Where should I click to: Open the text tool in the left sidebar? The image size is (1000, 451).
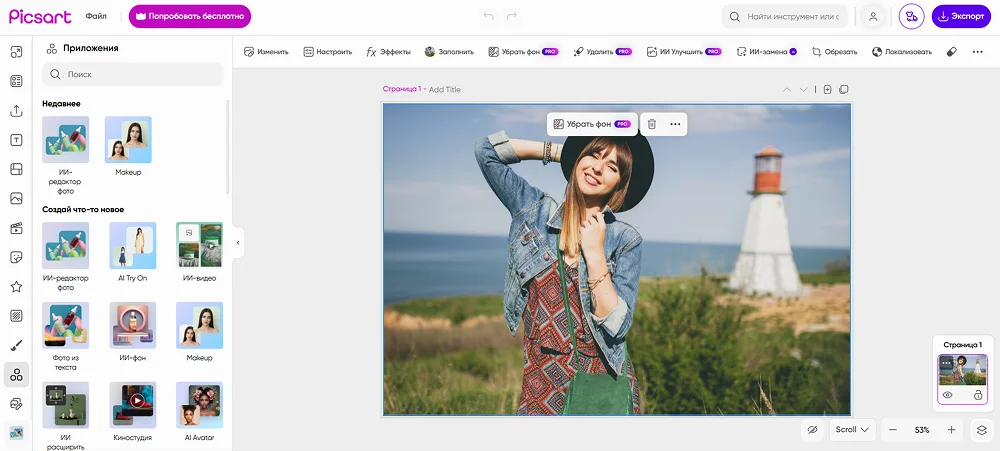coord(16,140)
